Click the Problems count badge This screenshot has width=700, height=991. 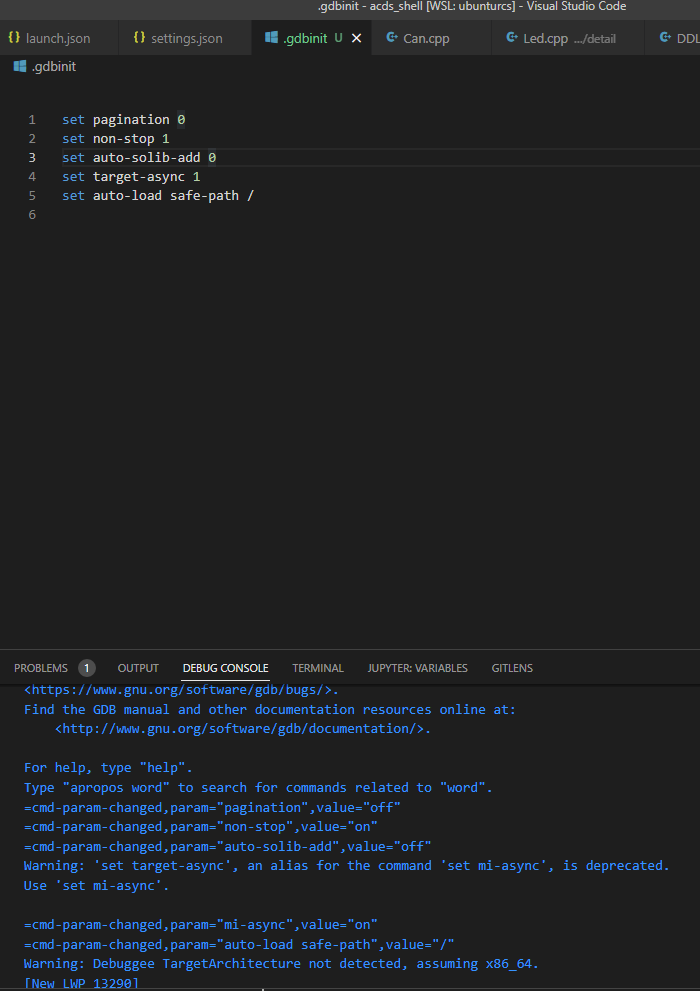pos(86,667)
